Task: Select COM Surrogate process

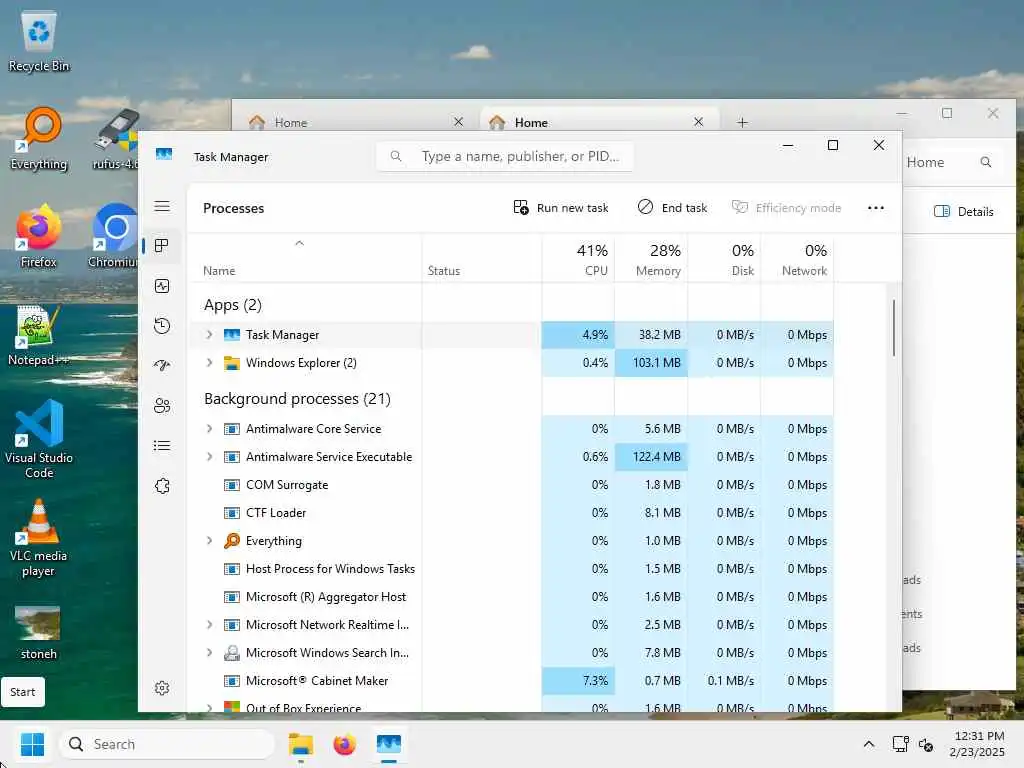Action: (x=511, y=485)
